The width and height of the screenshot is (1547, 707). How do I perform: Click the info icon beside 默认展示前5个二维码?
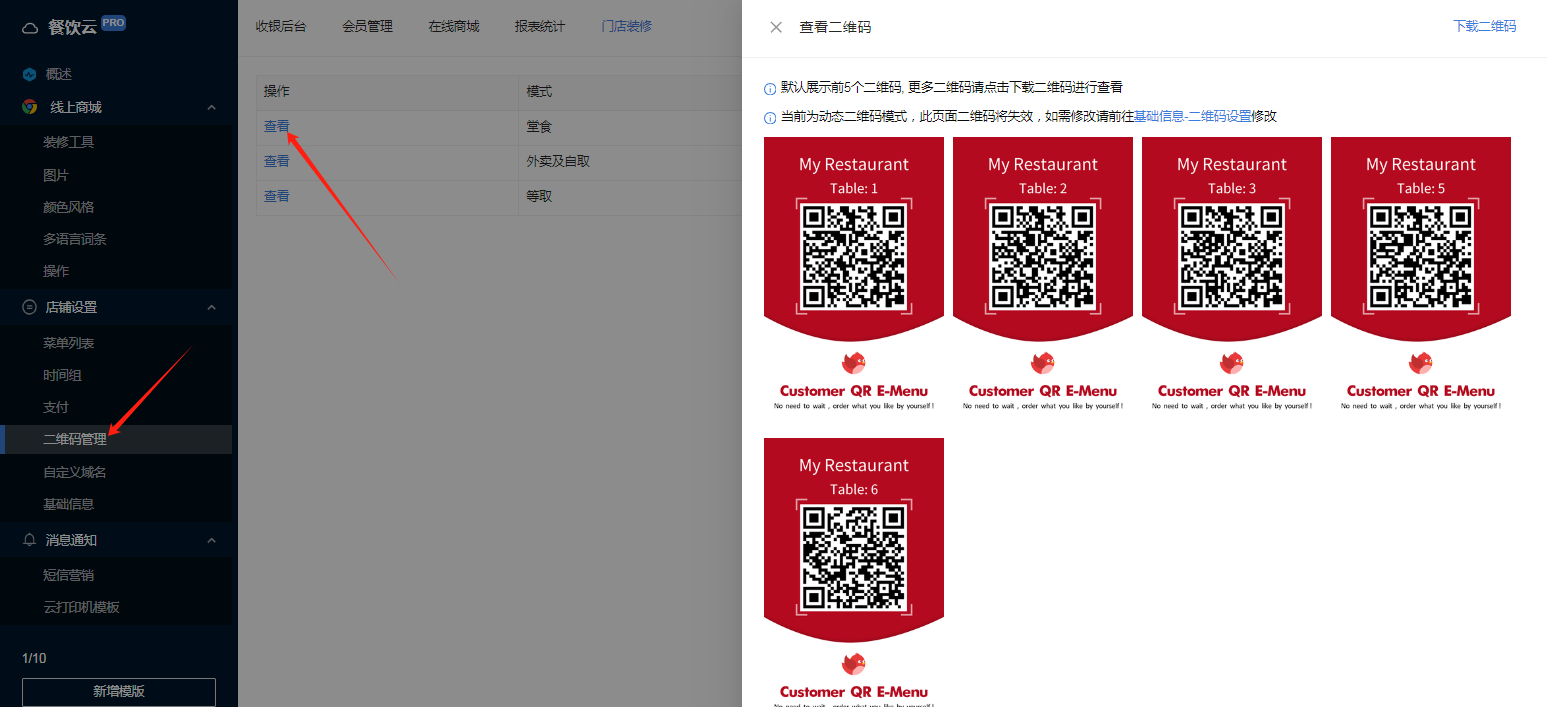(x=770, y=88)
